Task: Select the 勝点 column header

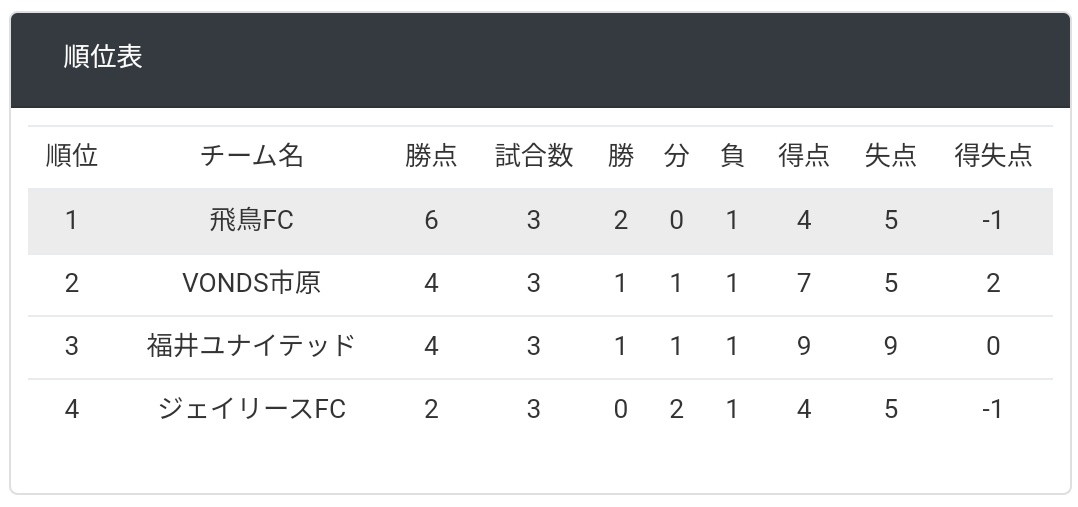Action: click(x=431, y=156)
